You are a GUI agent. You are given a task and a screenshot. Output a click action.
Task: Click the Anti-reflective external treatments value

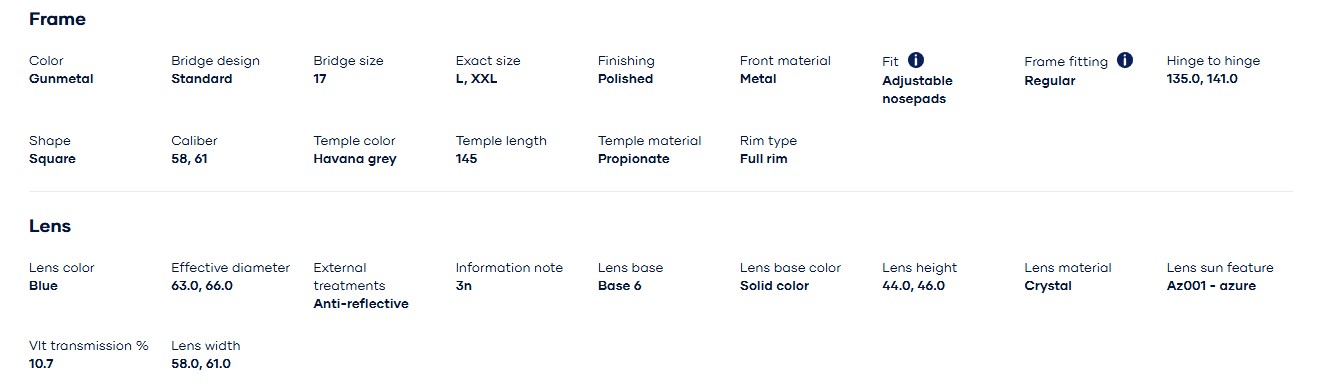tap(361, 304)
